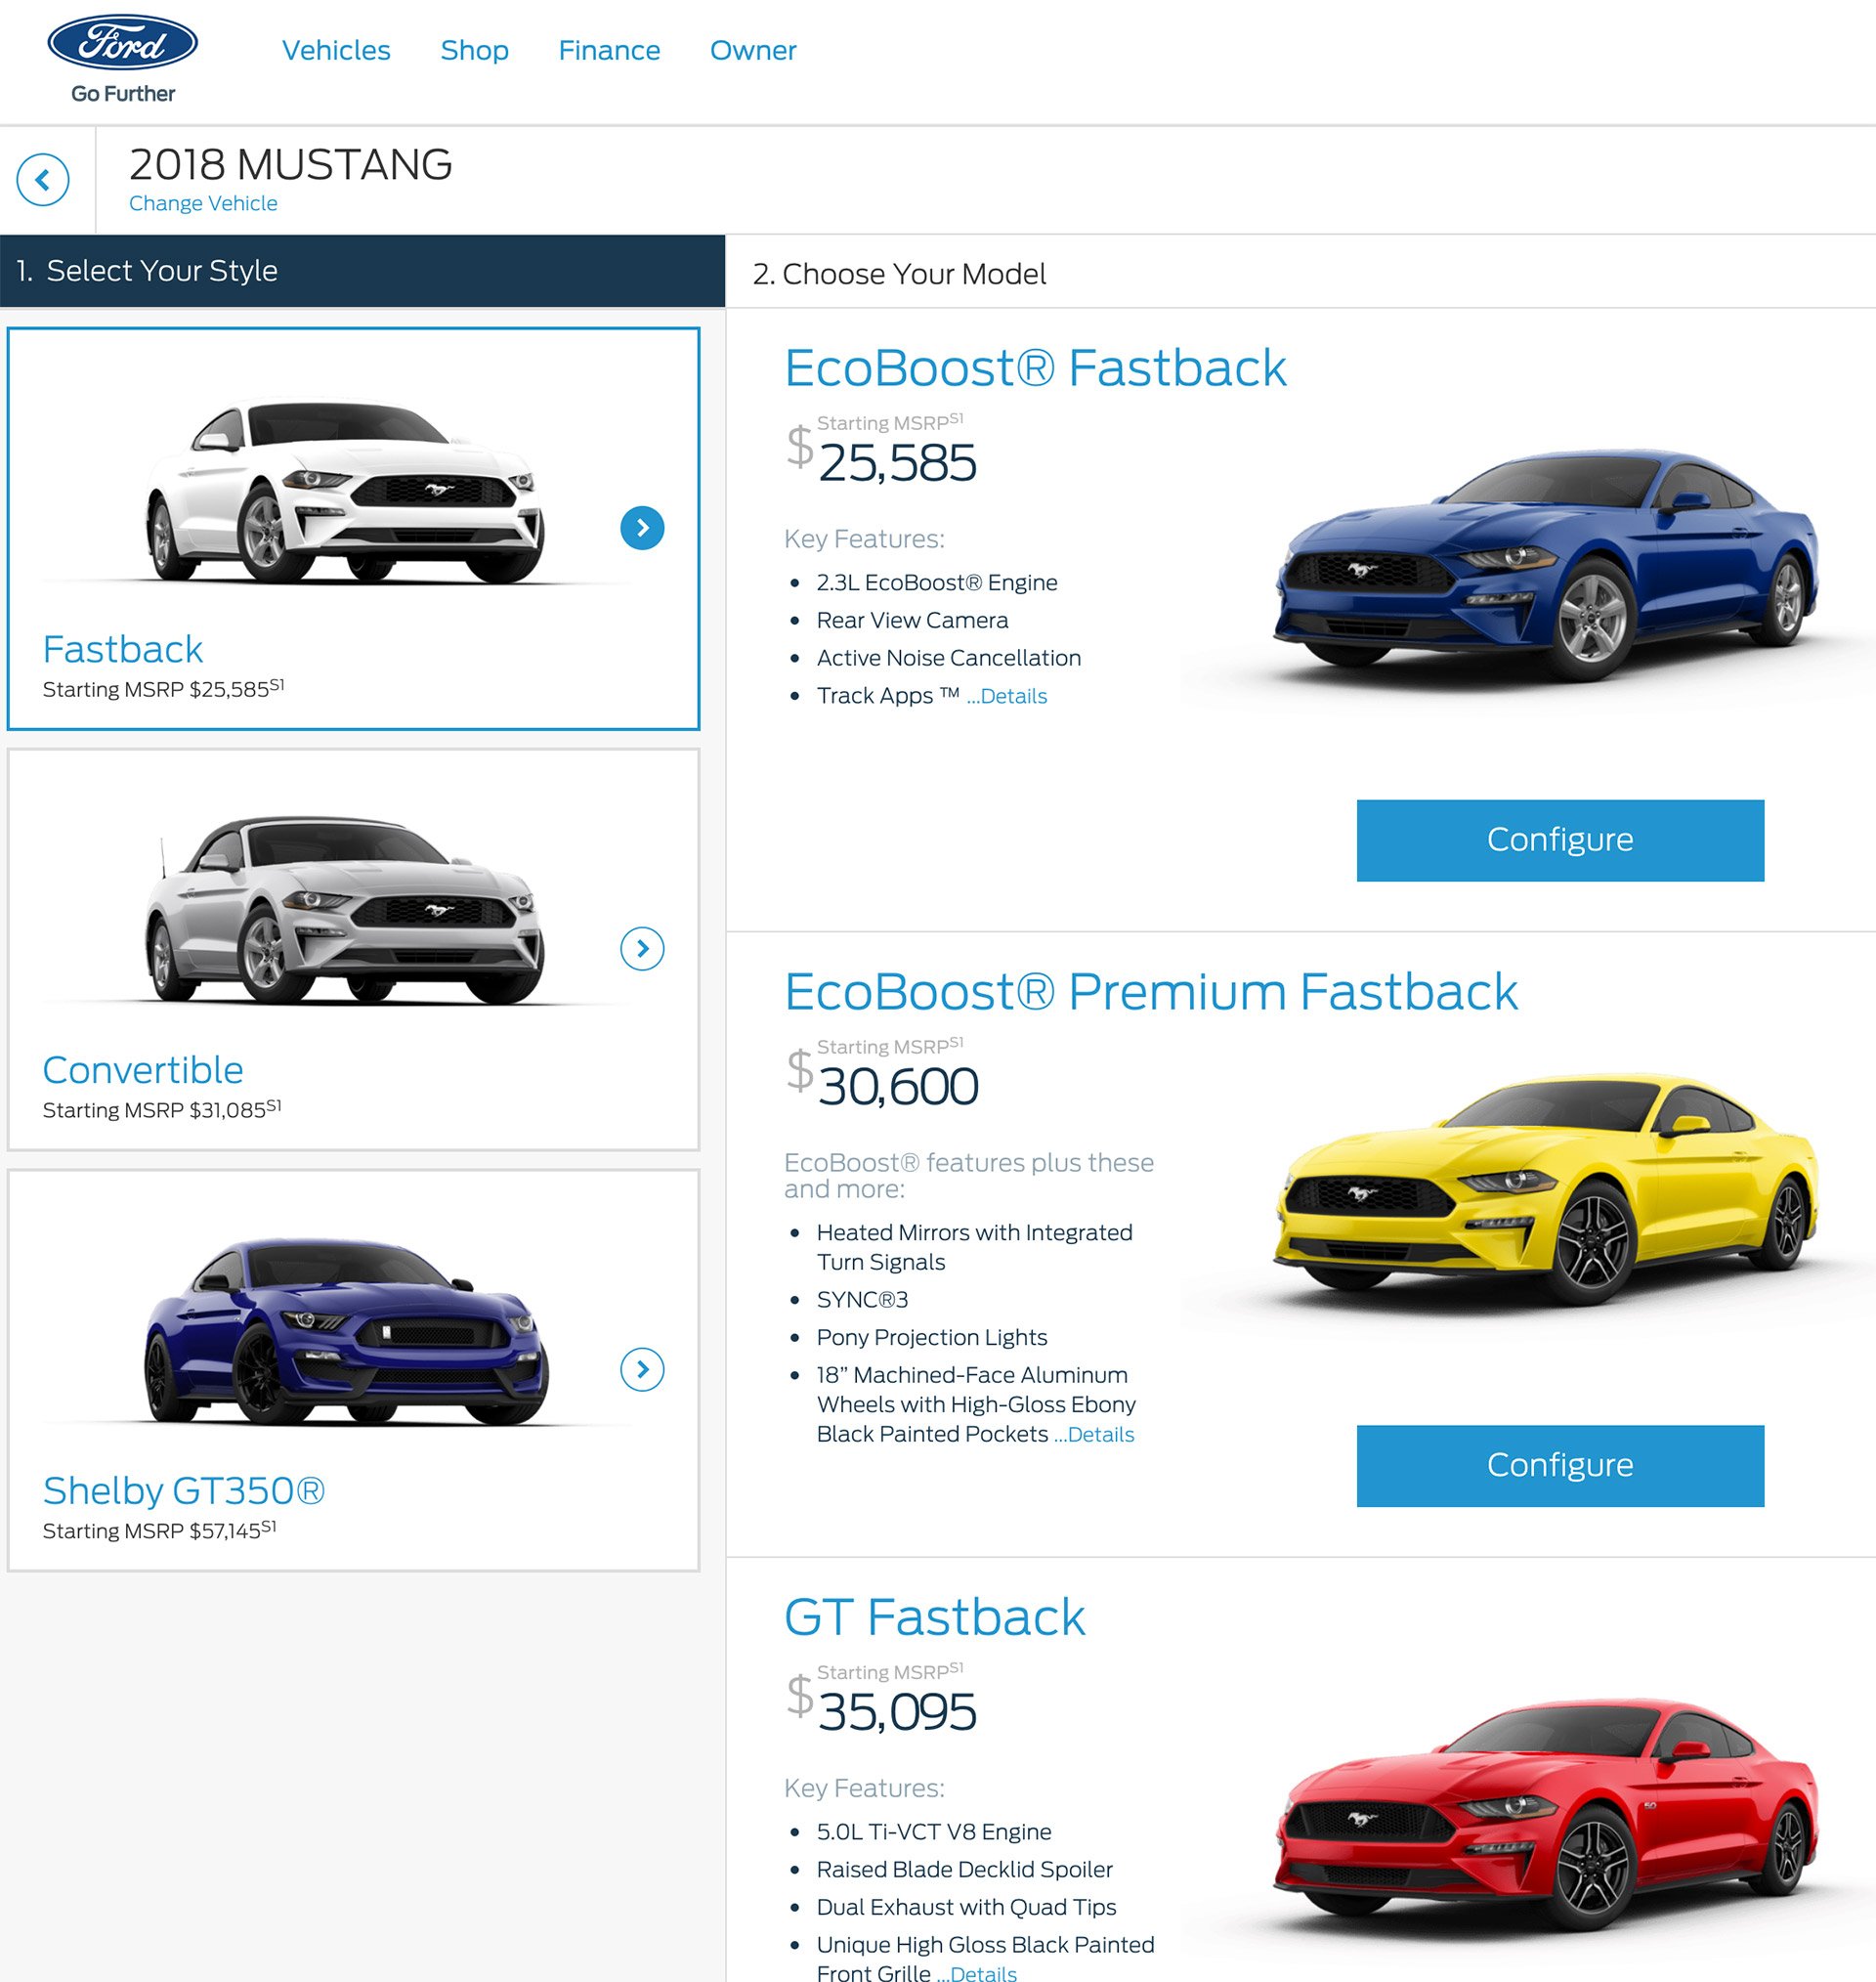Open the Vehicles menu item
The image size is (1876, 1982).
coord(335,50)
